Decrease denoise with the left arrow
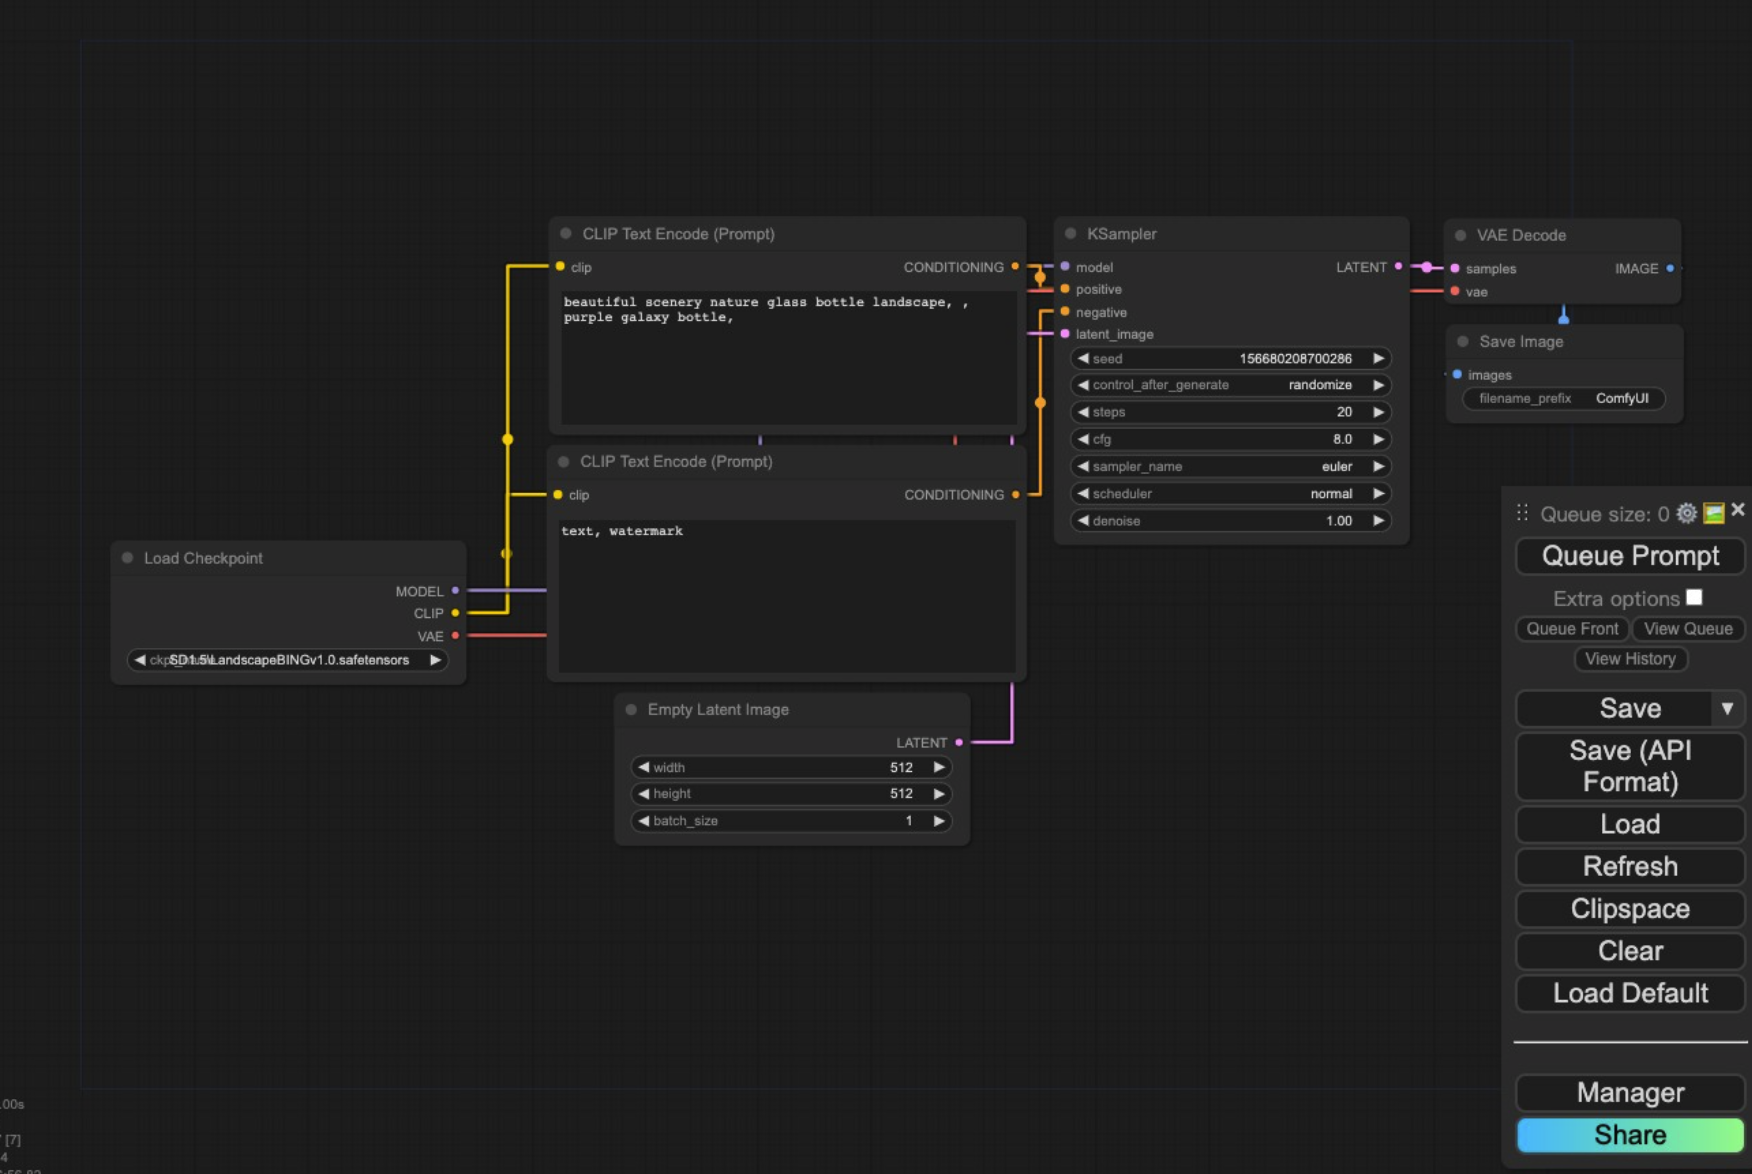The width and height of the screenshot is (1752, 1174). point(1083,520)
